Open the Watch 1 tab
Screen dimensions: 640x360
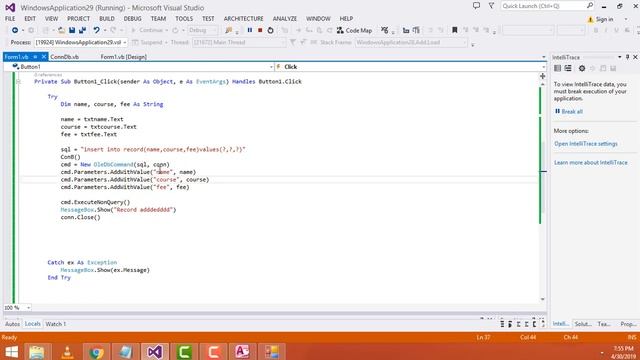click(x=56, y=324)
